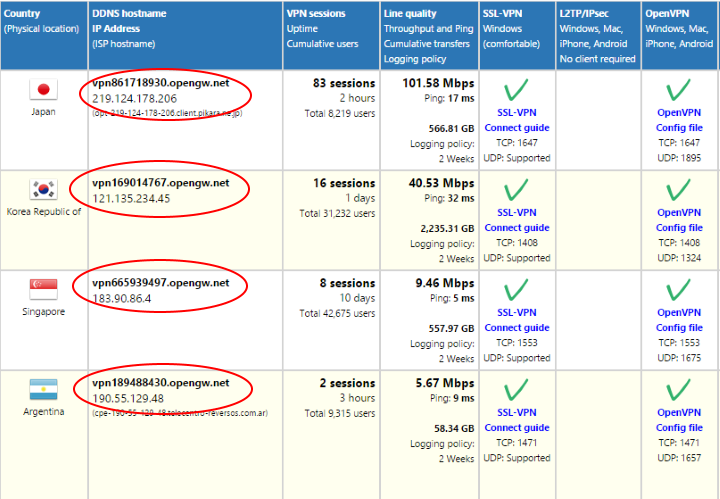Download OpenVPN Config file for Singapore
The width and height of the screenshot is (720, 499).
(679, 328)
